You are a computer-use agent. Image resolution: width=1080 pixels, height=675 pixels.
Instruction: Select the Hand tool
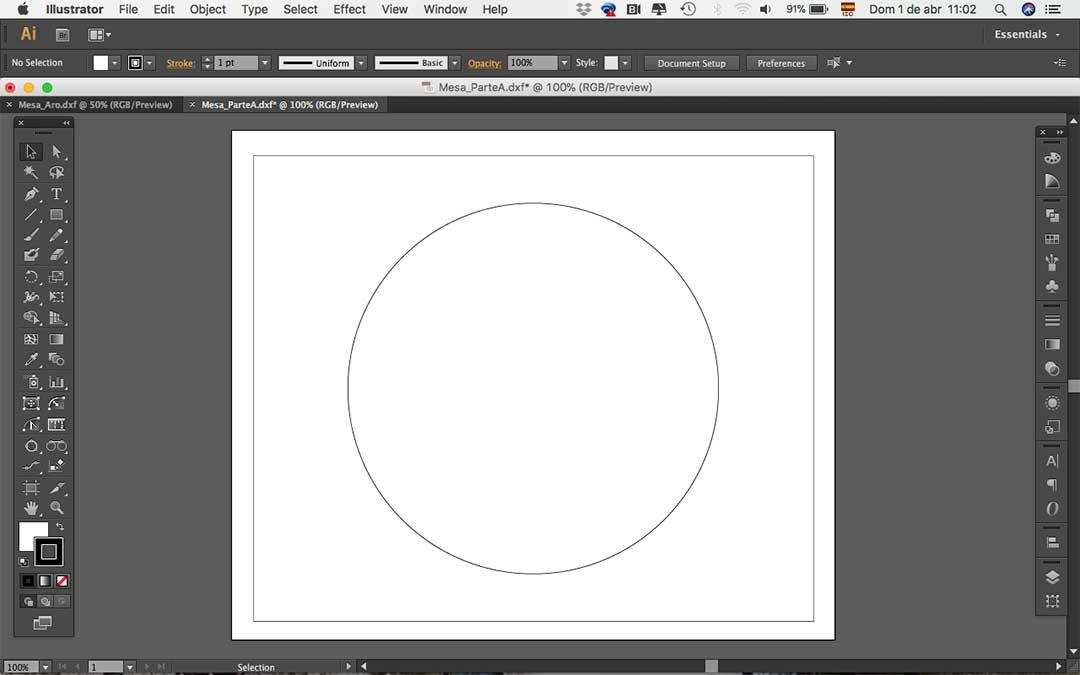(x=31, y=508)
